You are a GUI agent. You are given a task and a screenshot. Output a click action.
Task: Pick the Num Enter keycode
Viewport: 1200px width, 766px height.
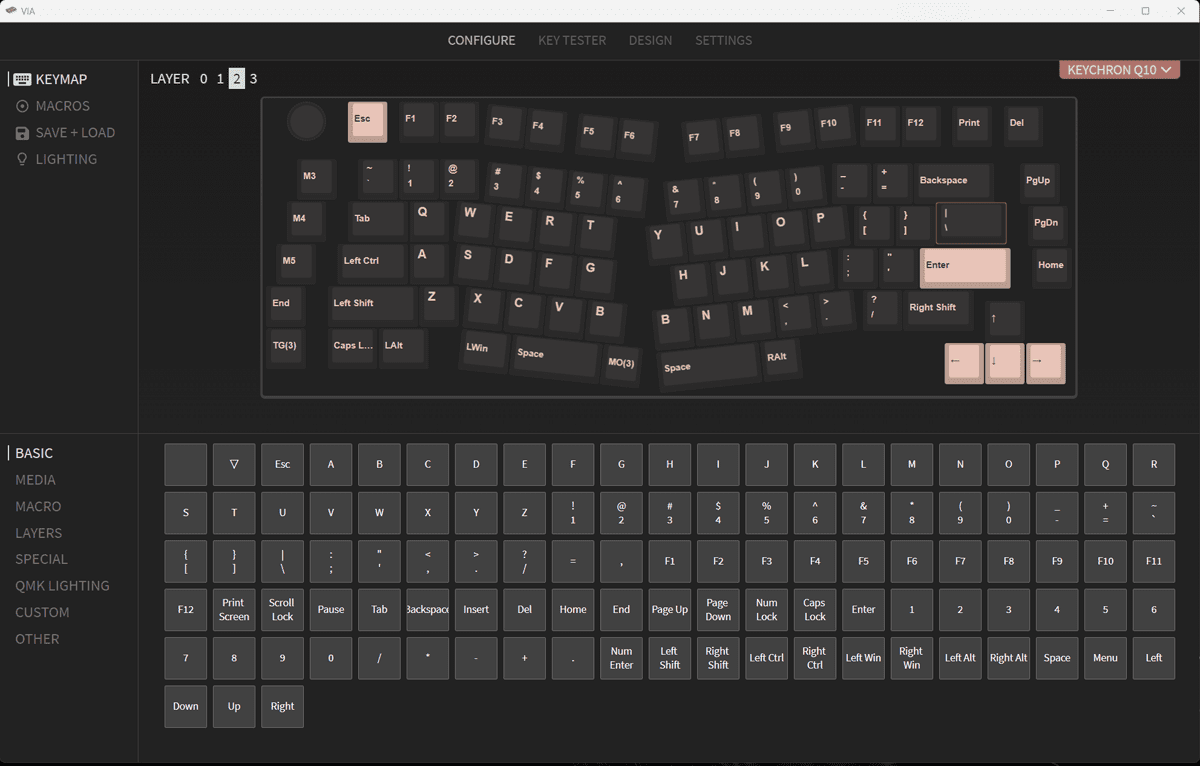click(622, 658)
